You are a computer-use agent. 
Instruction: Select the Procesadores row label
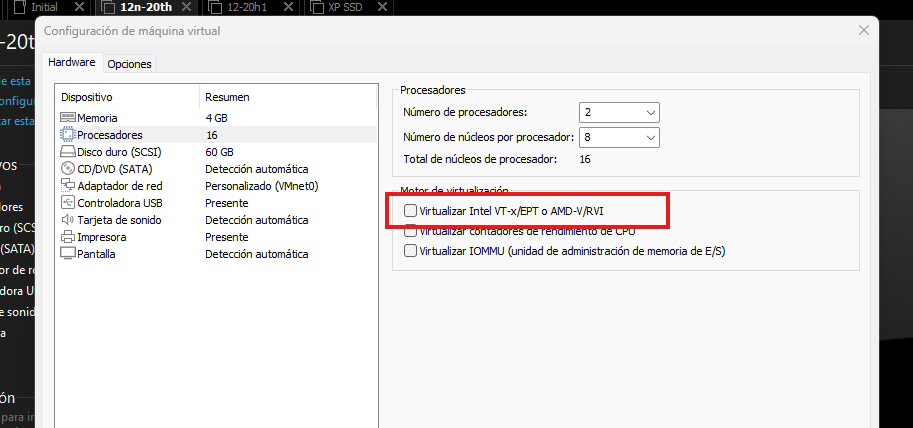click(x=109, y=135)
